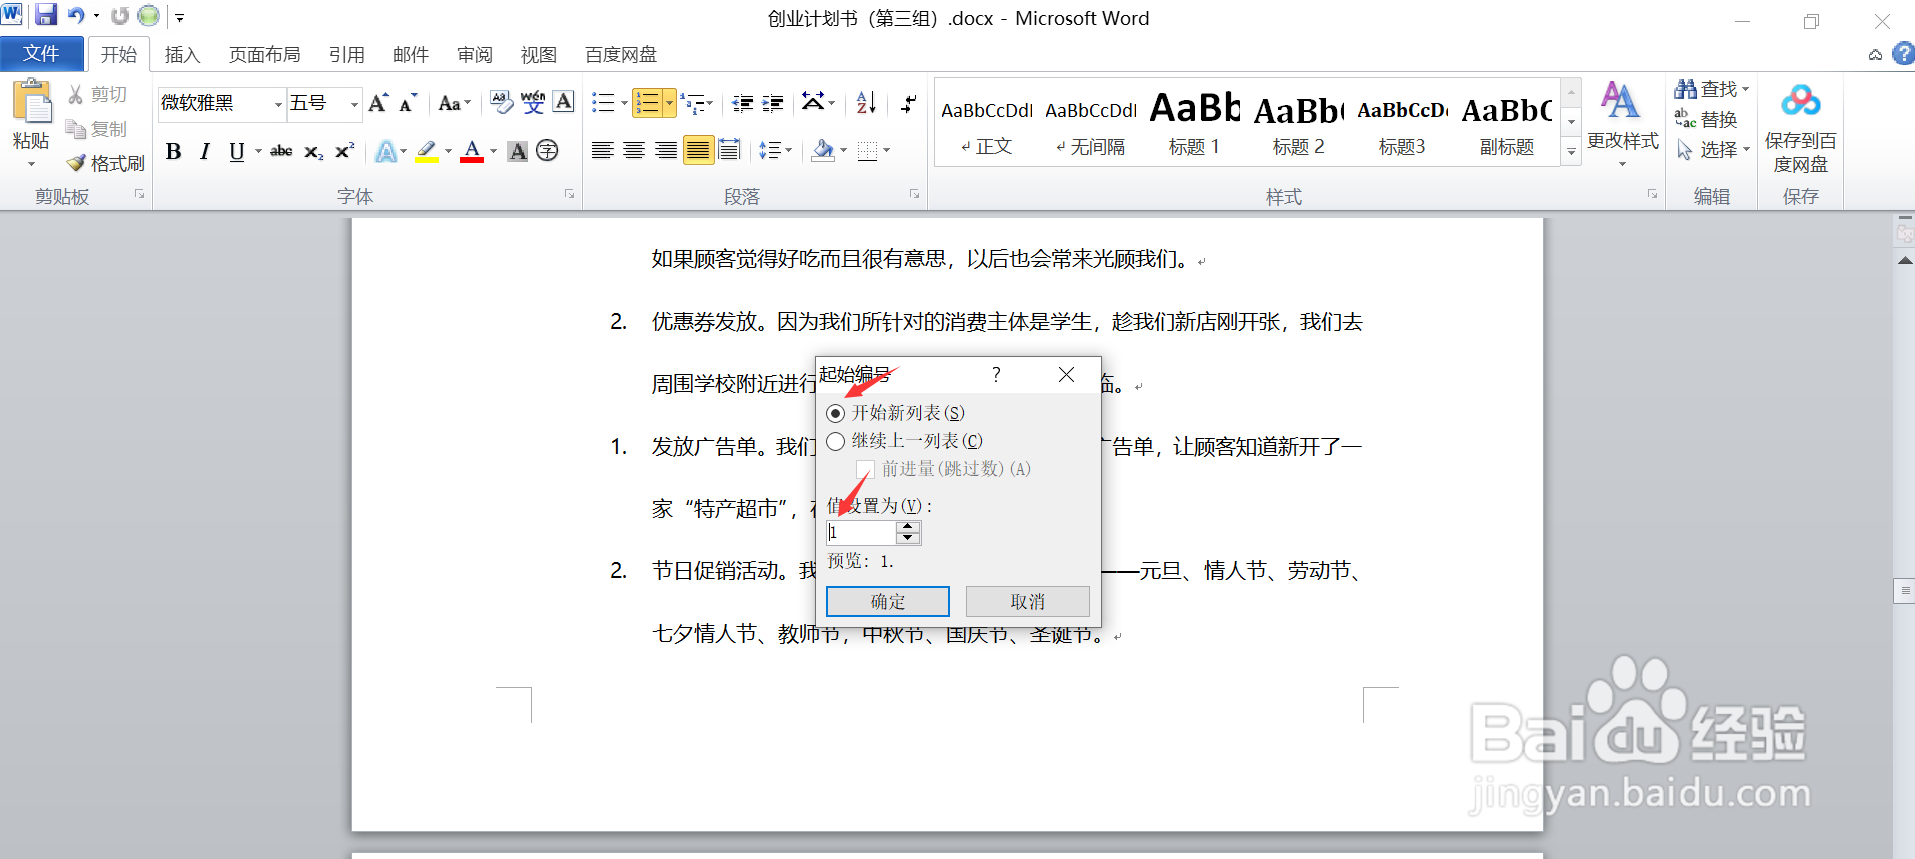1915x859 pixels.
Task: Align text left
Action: pyautogui.click(x=602, y=151)
